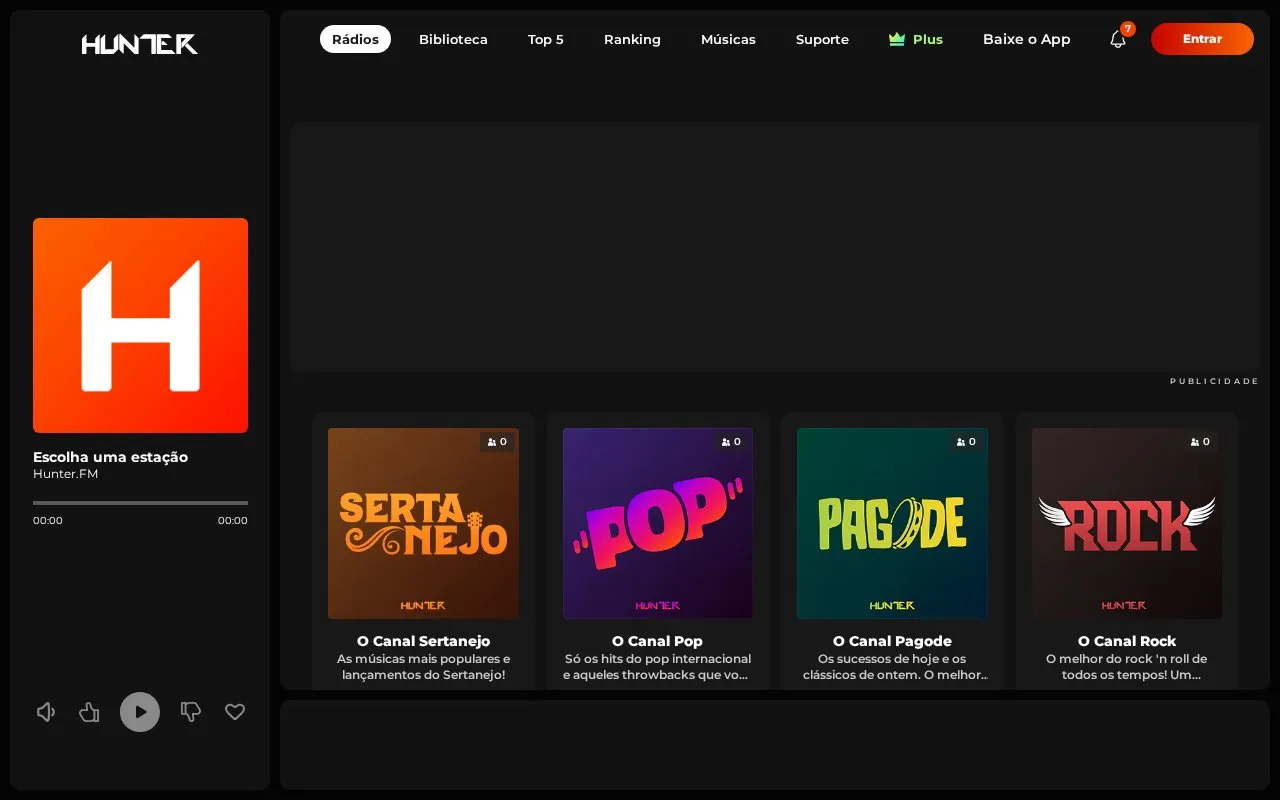
Task: Click the crown Plus icon
Action: [897, 39]
